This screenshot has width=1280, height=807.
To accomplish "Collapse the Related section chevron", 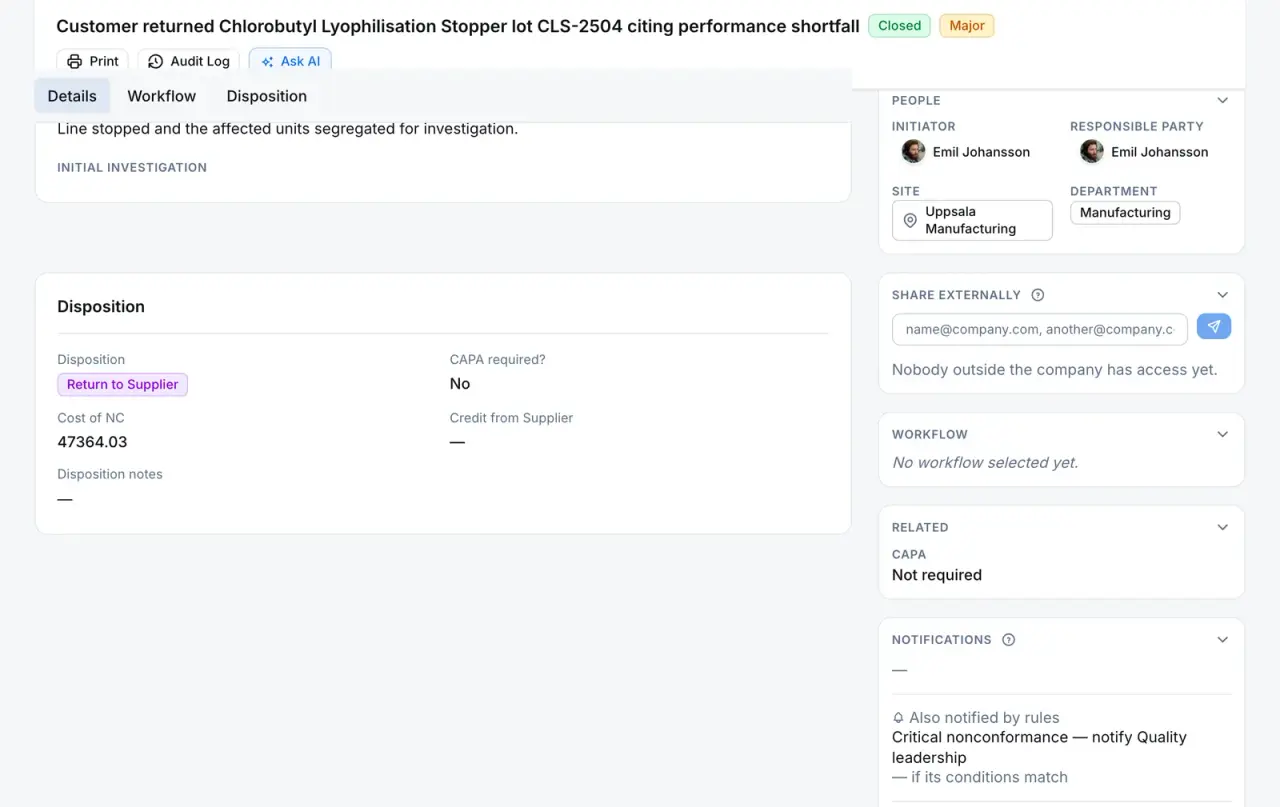I will 1222,527.
